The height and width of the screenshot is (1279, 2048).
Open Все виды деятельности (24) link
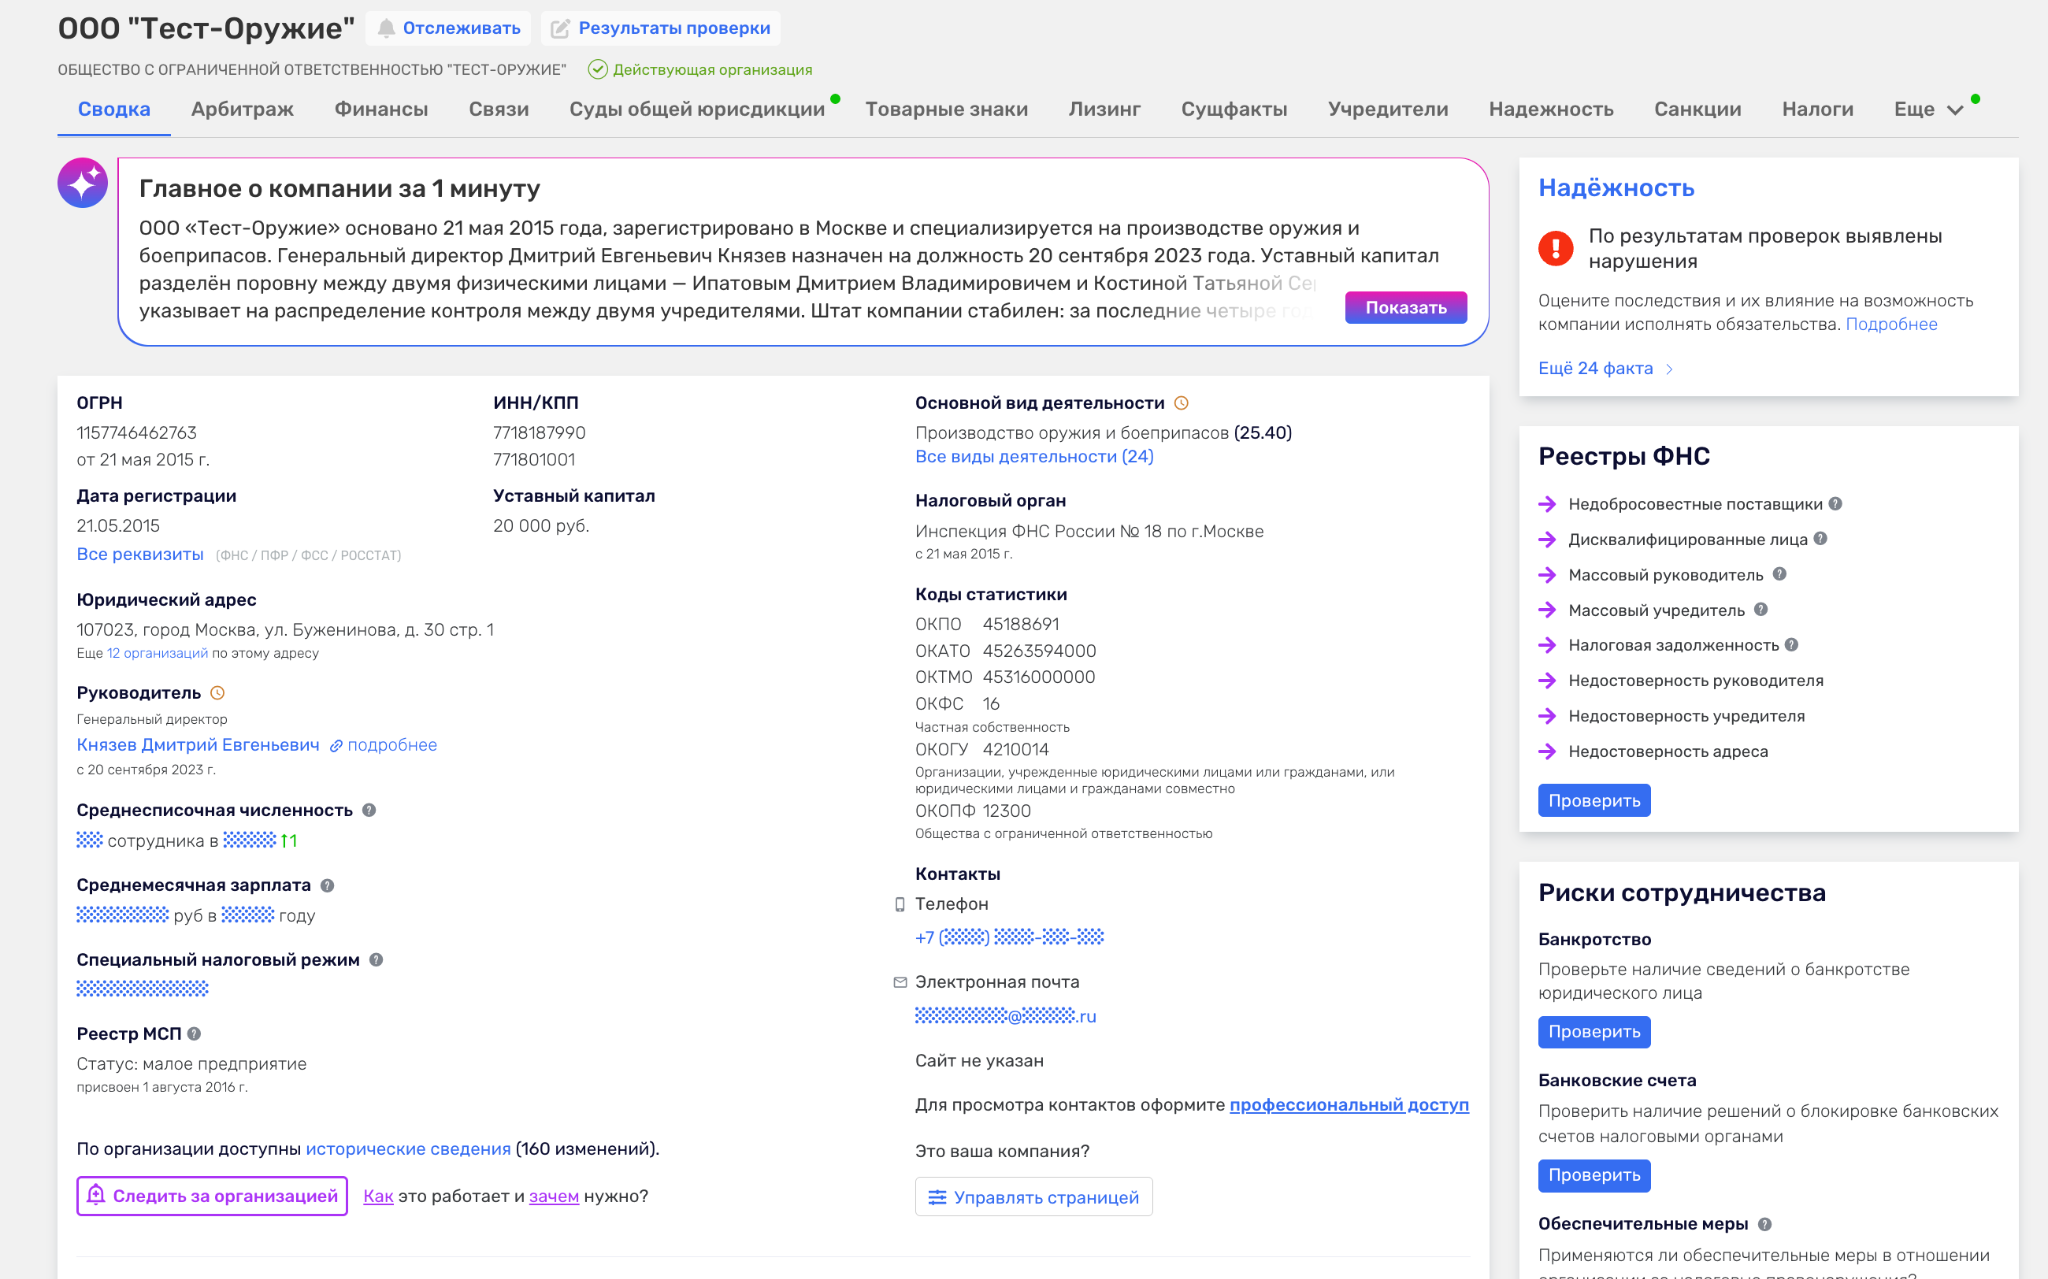[1034, 456]
